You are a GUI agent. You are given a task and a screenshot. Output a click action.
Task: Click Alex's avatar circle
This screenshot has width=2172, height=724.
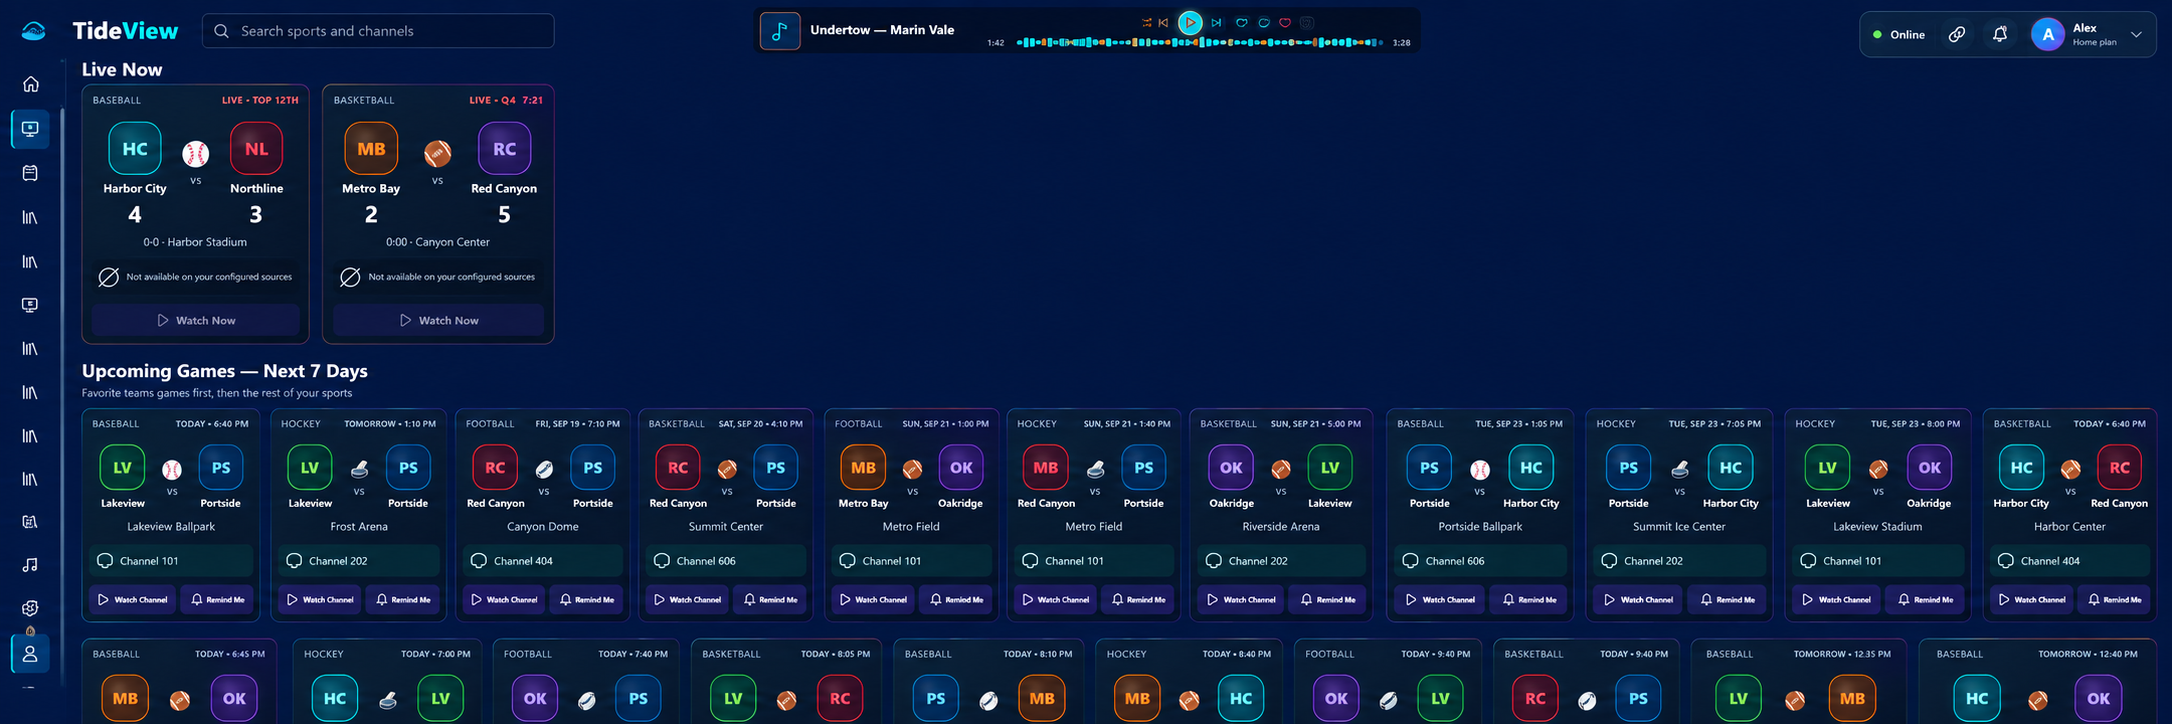pyautogui.click(x=2048, y=34)
